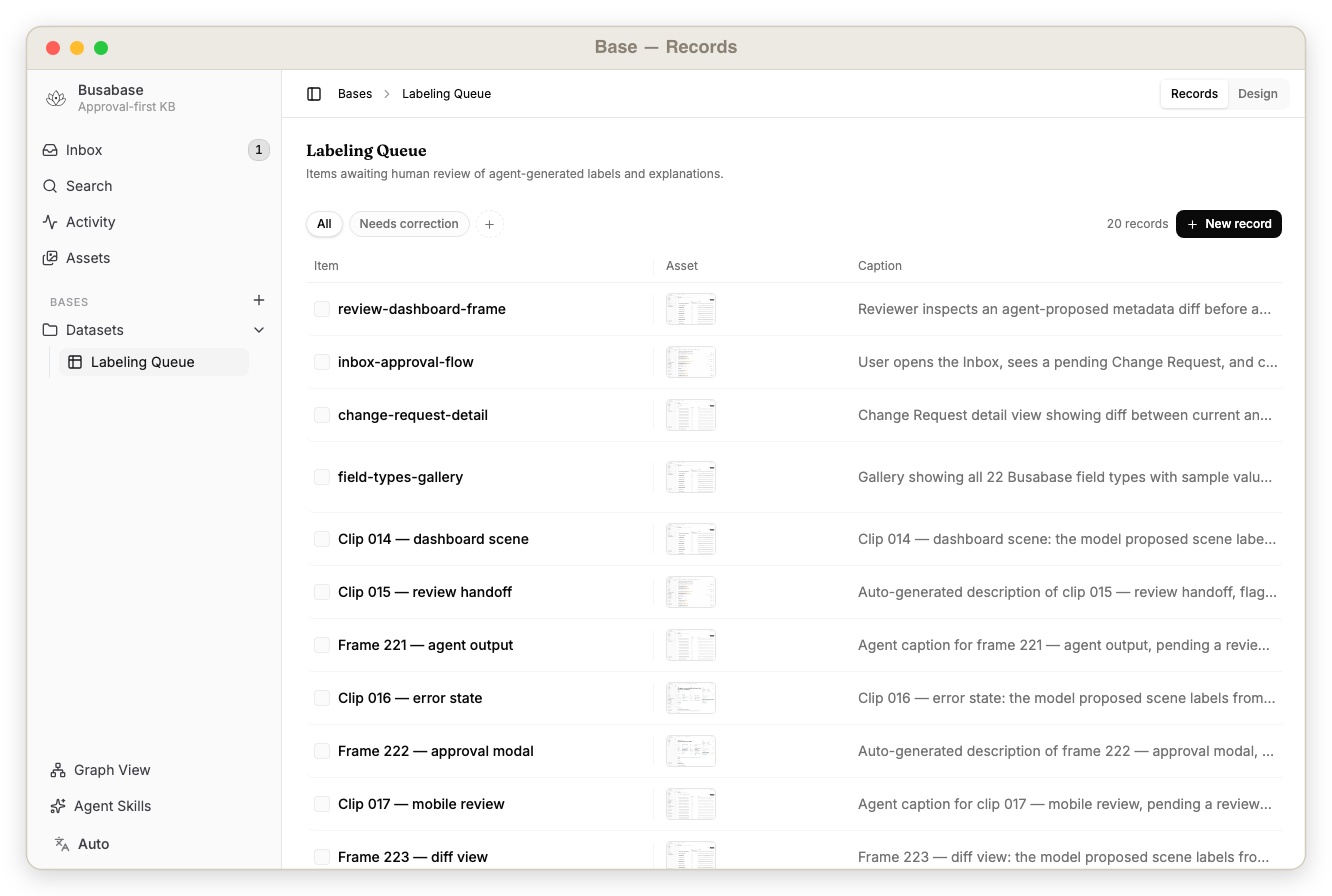Screen dimensions: 1332x896
Task: Open Assets in the sidebar
Action: point(155,258)
